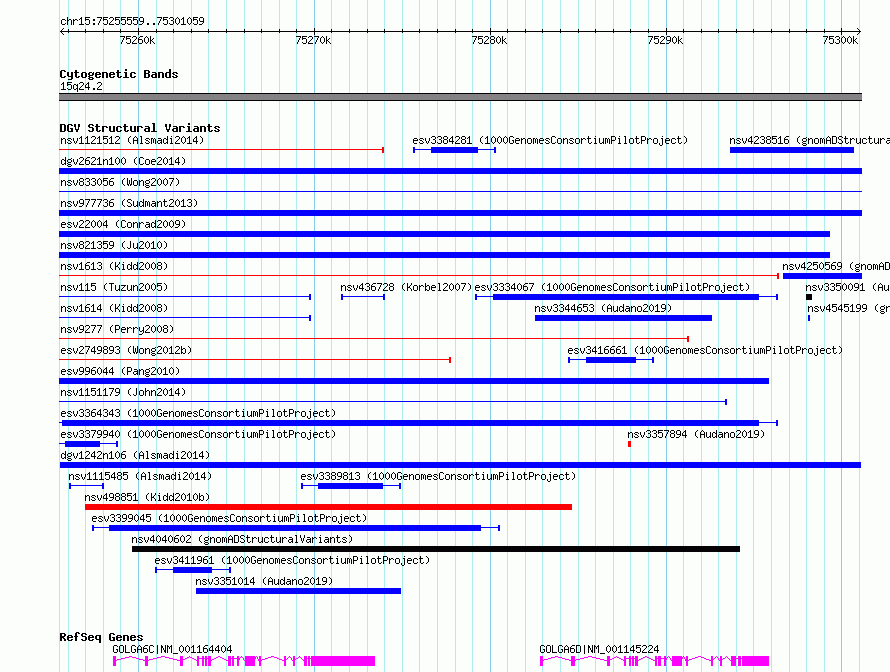Click the 75260k ruler position
Image resolution: width=890 pixels, height=672 pixels.
tap(137, 40)
